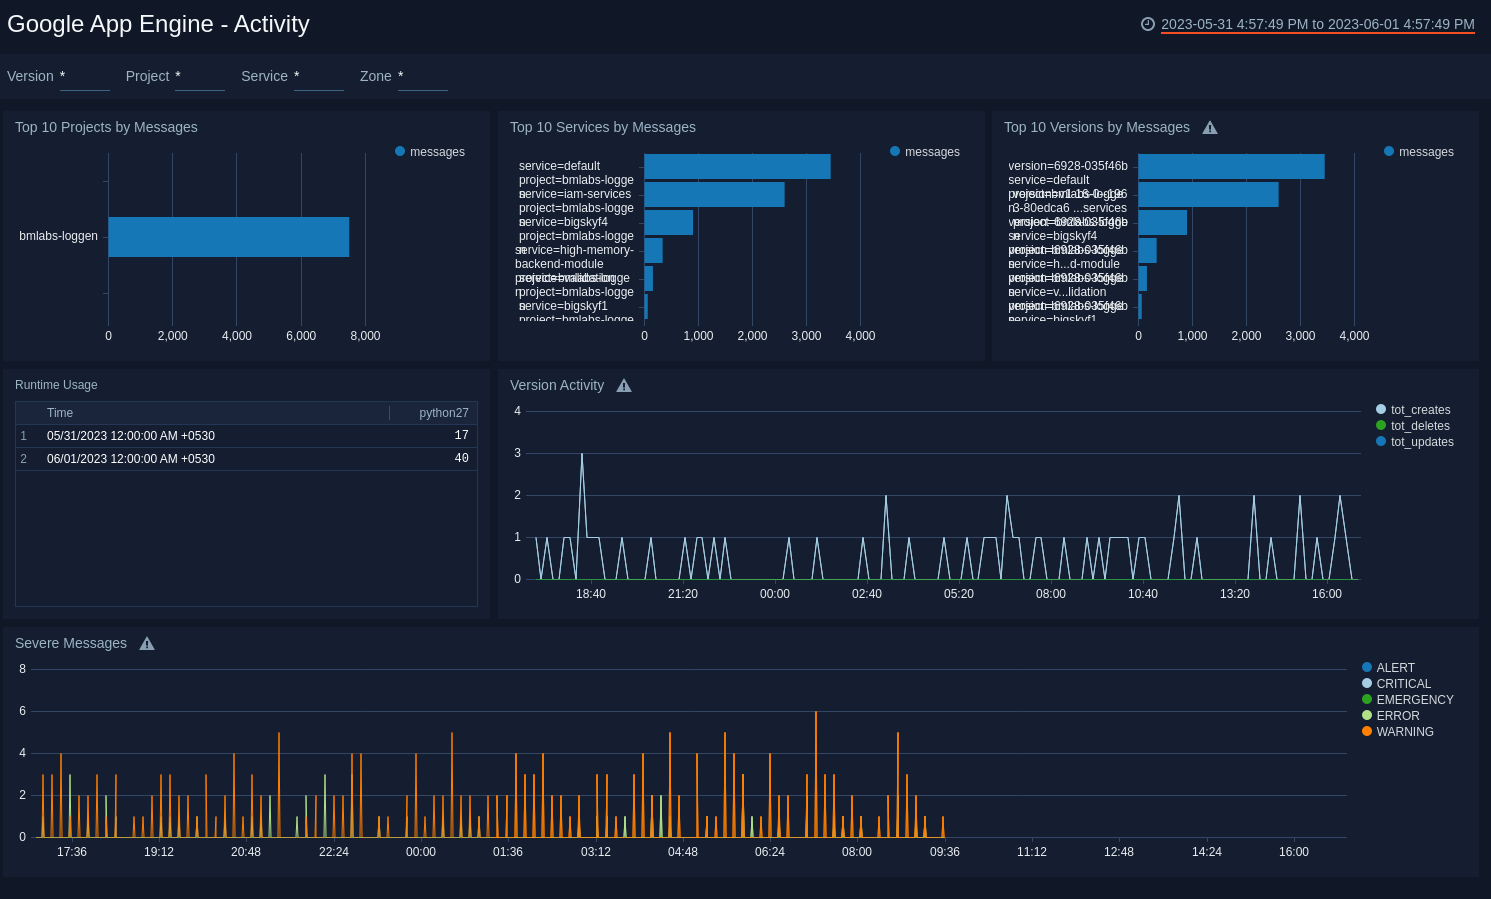The width and height of the screenshot is (1491, 899).
Task: Sort Runtime Usage by the Time column
Action: pyautogui.click(x=60, y=413)
